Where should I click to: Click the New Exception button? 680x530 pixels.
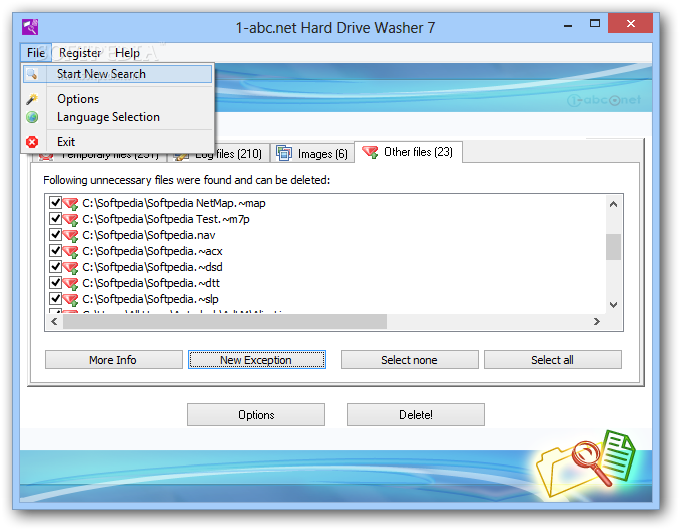257,360
